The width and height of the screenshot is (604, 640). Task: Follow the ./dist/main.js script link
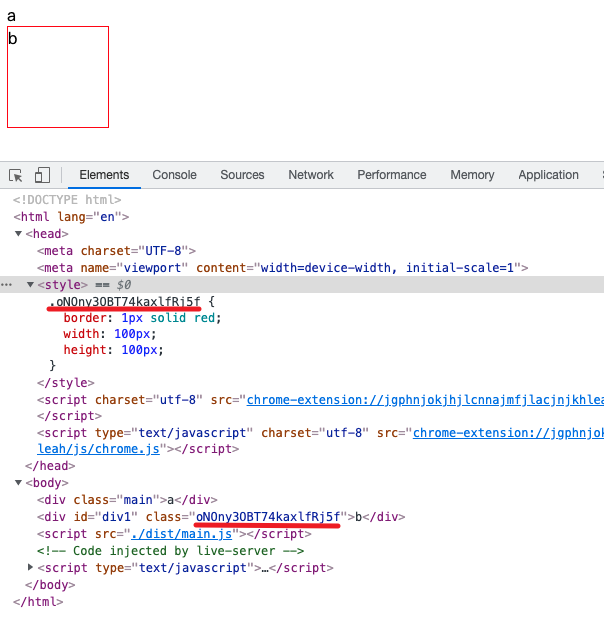[x=182, y=534]
